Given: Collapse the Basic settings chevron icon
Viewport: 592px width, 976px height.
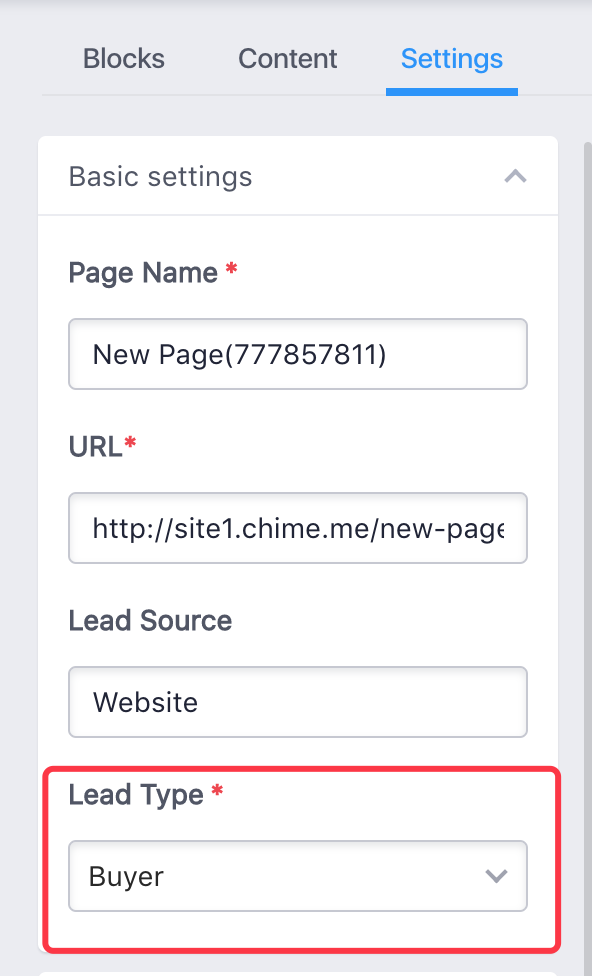Looking at the screenshot, I should (x=515, y=177).
